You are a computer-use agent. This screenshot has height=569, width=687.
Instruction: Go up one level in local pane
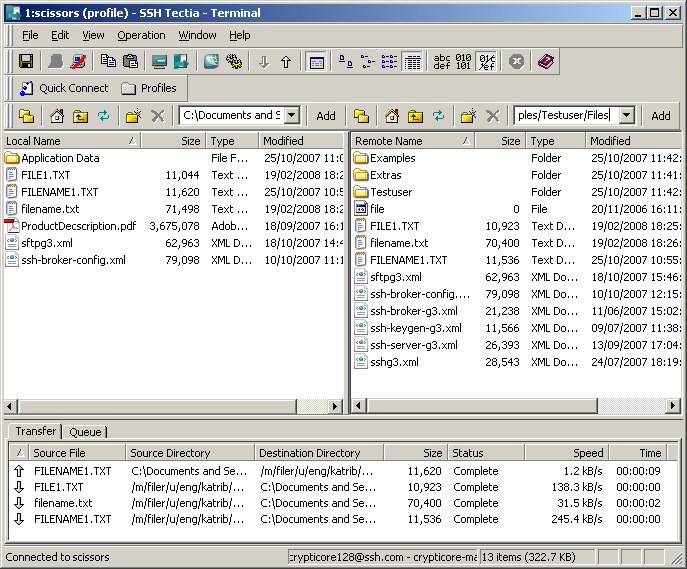pyautogui.click(x=81, y=116)
